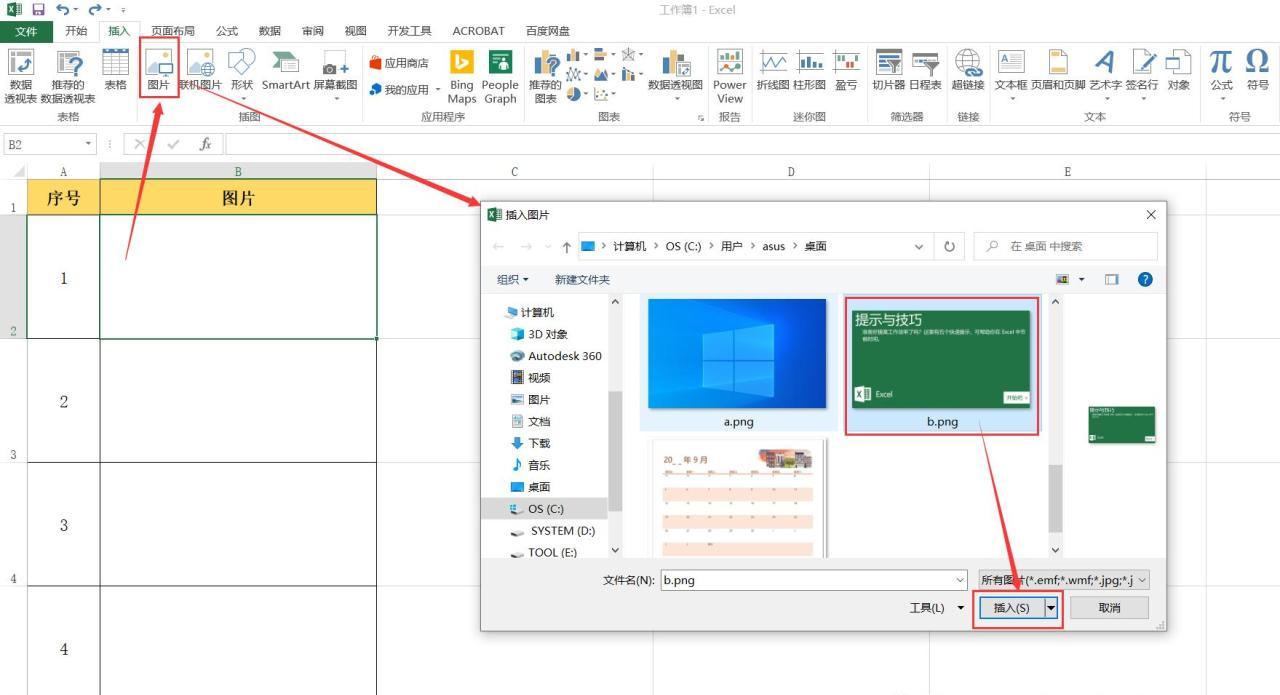
Task: Insert 数据透视图 pivot chart
Action: tap(675, 74)
